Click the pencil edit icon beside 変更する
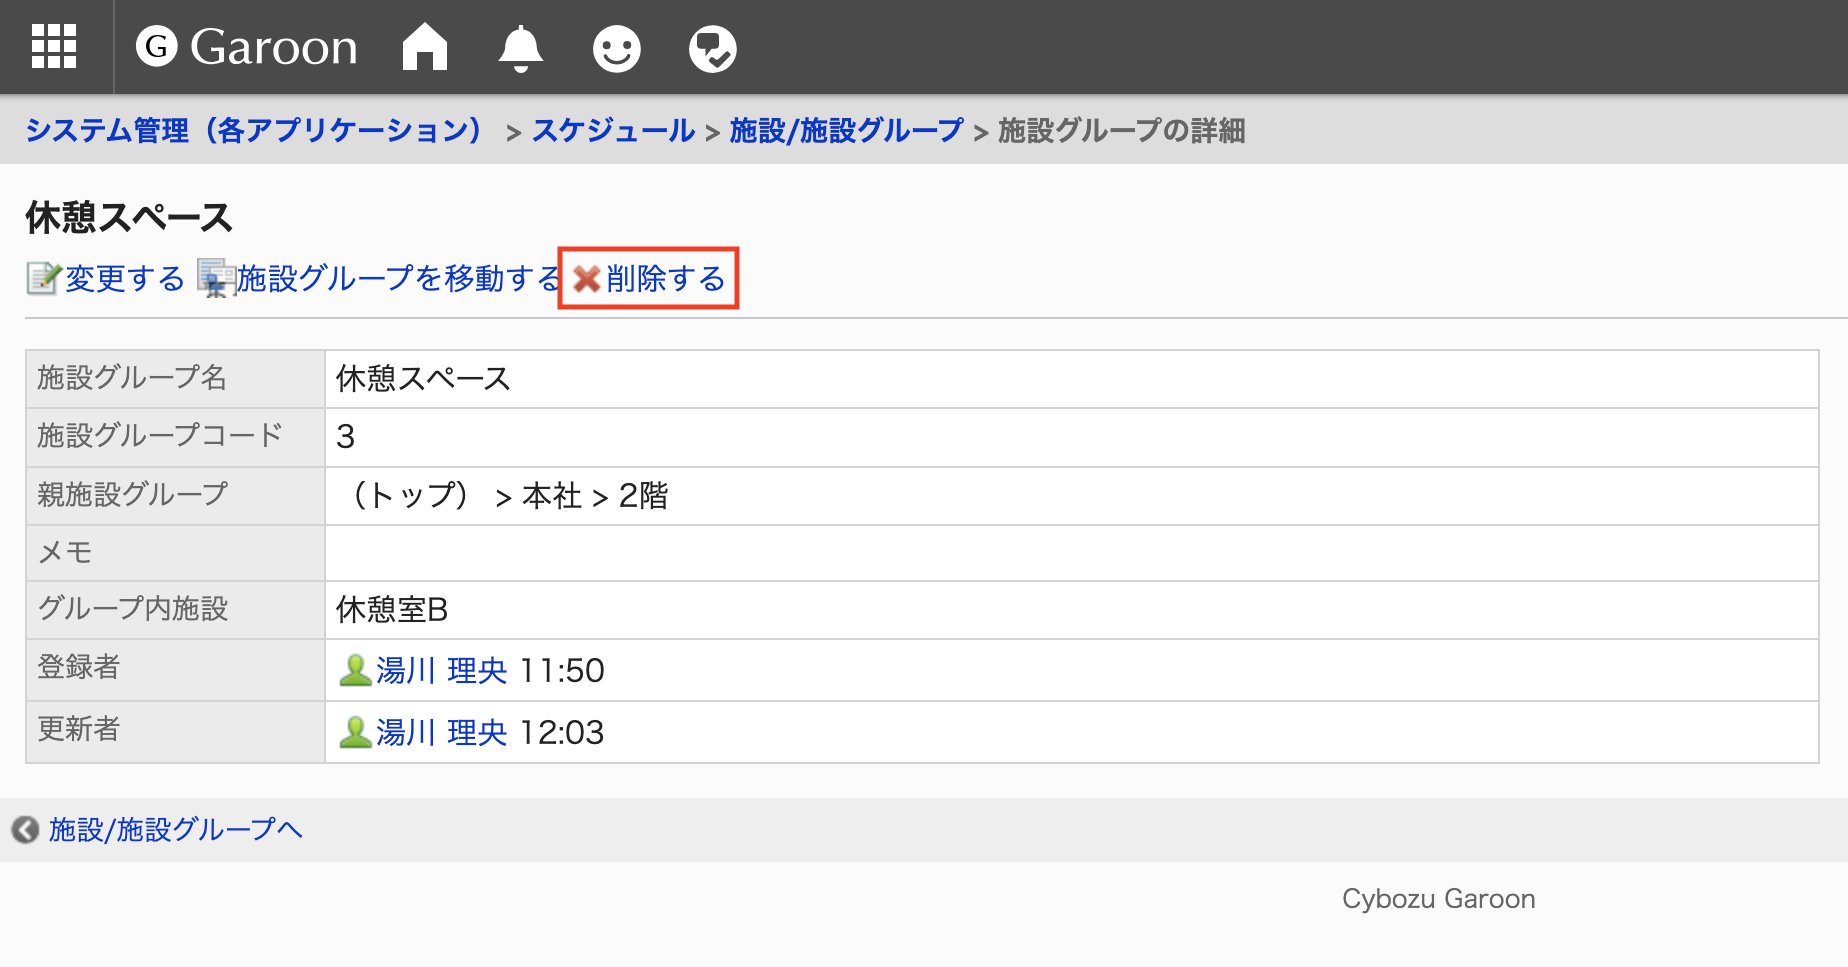The image size is (1848, 967). (x=41, y=279)
